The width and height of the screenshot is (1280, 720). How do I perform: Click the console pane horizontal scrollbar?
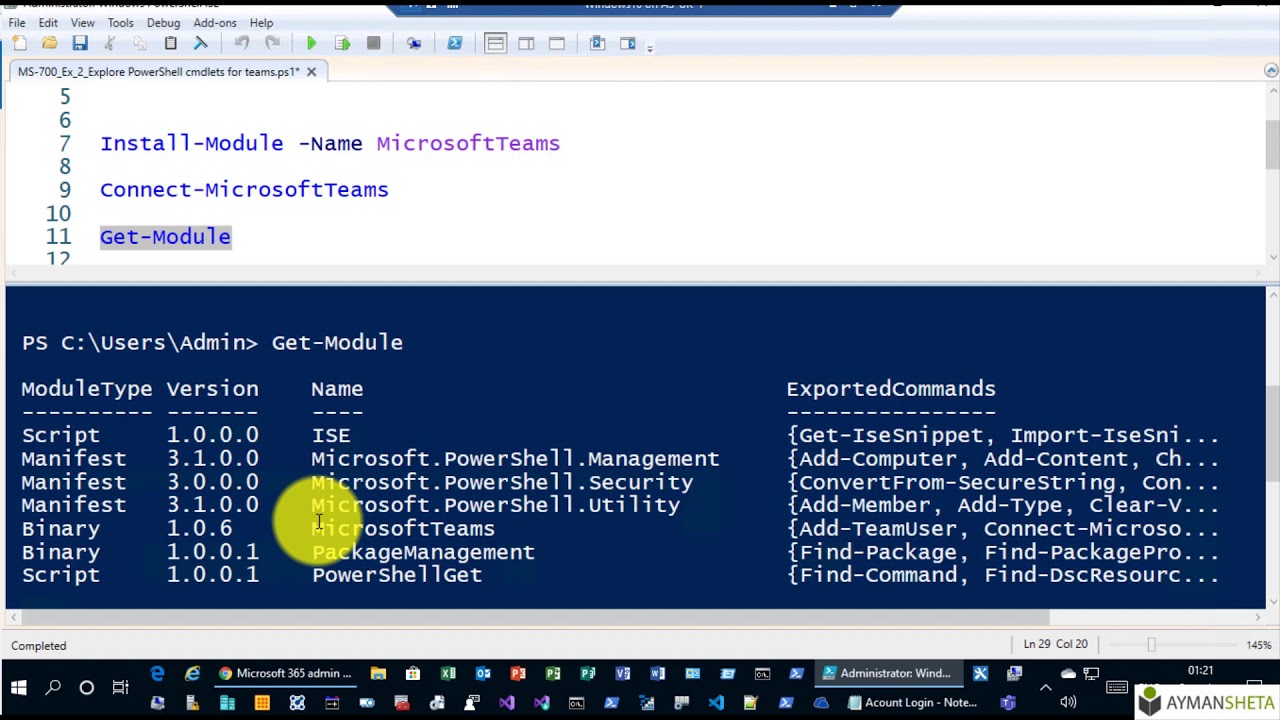click(x=535, y=617)
